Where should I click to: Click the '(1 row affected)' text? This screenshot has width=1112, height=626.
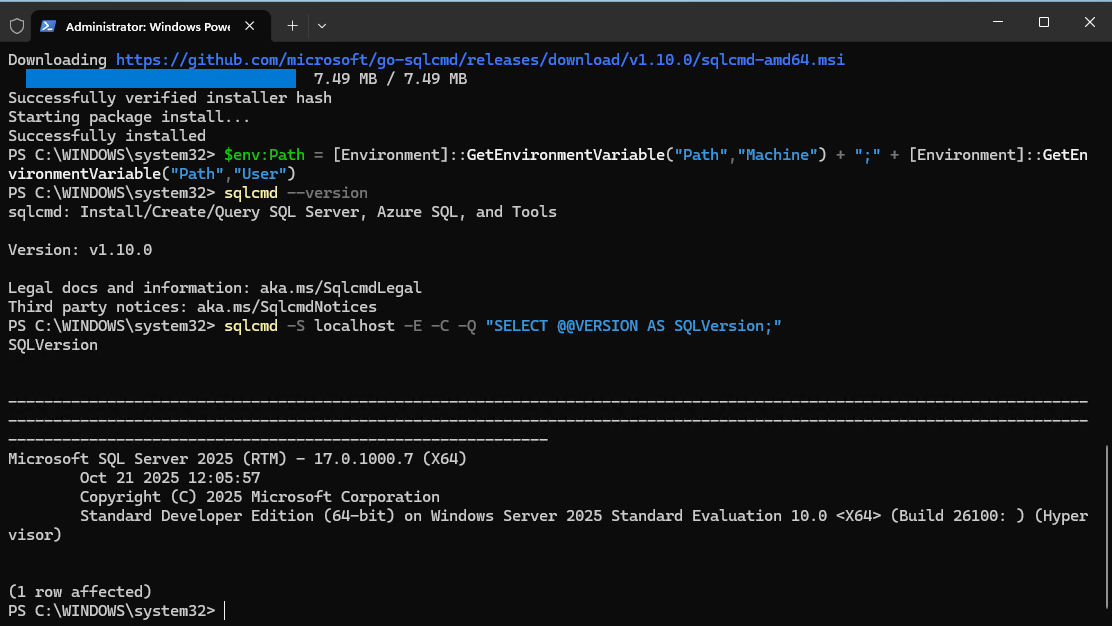pos(79,591)
